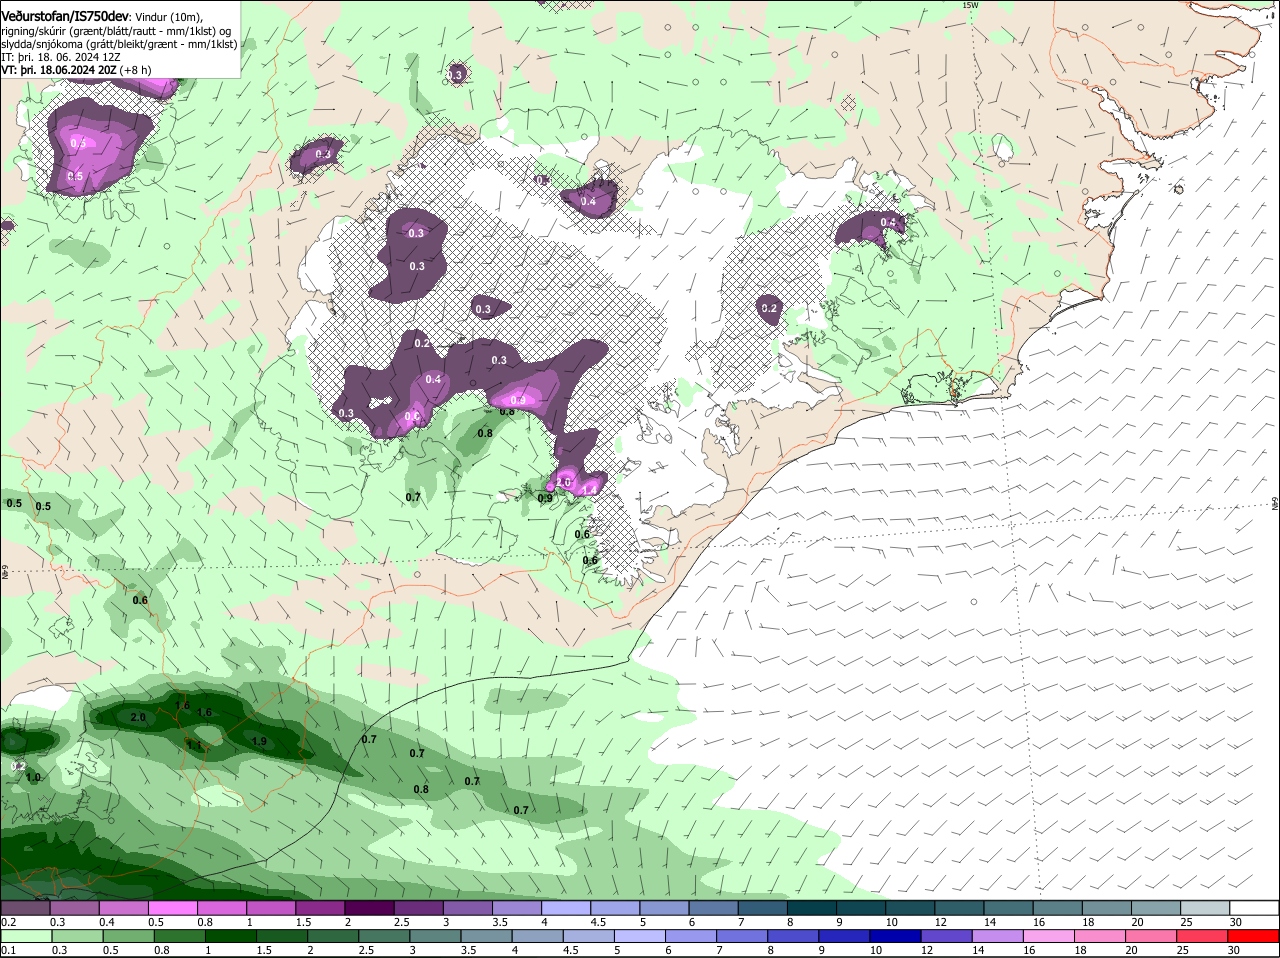Pick the violet 12–14 rain scale swatch
Image resolution: width=1280 pixels, height=958 pixels.
tap(947, 936)
